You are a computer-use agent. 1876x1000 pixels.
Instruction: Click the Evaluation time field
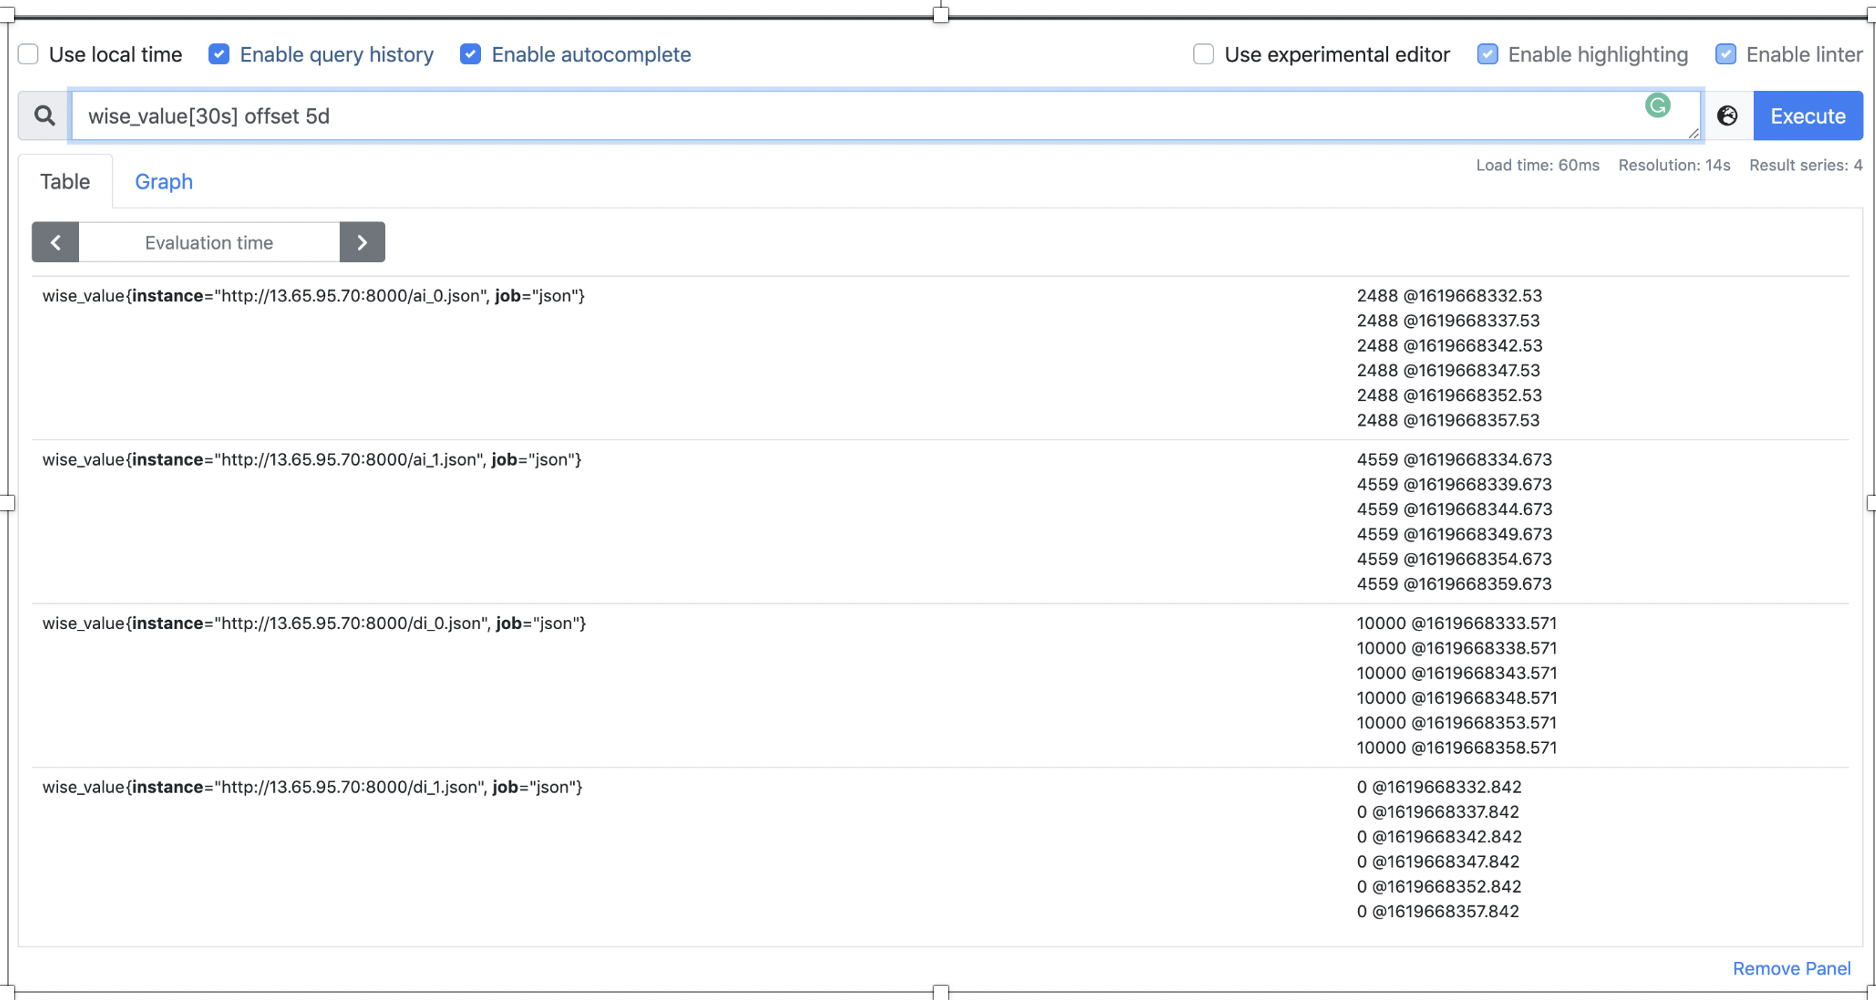coord(209,242)
